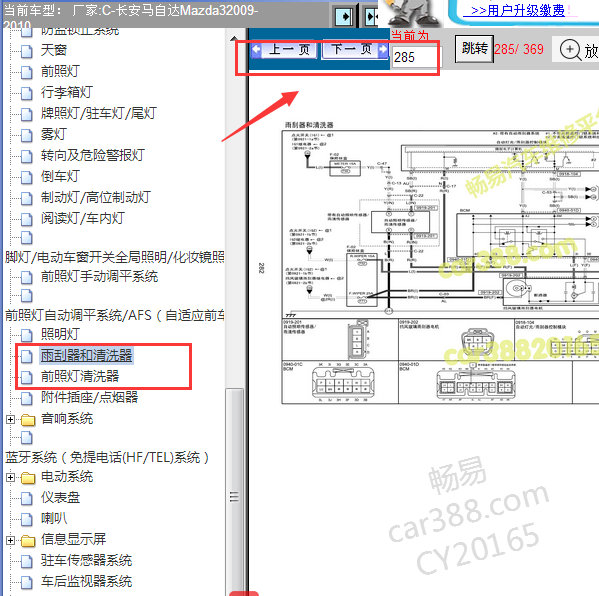Select 仪表盘 in the tree

tap(60, 497)
